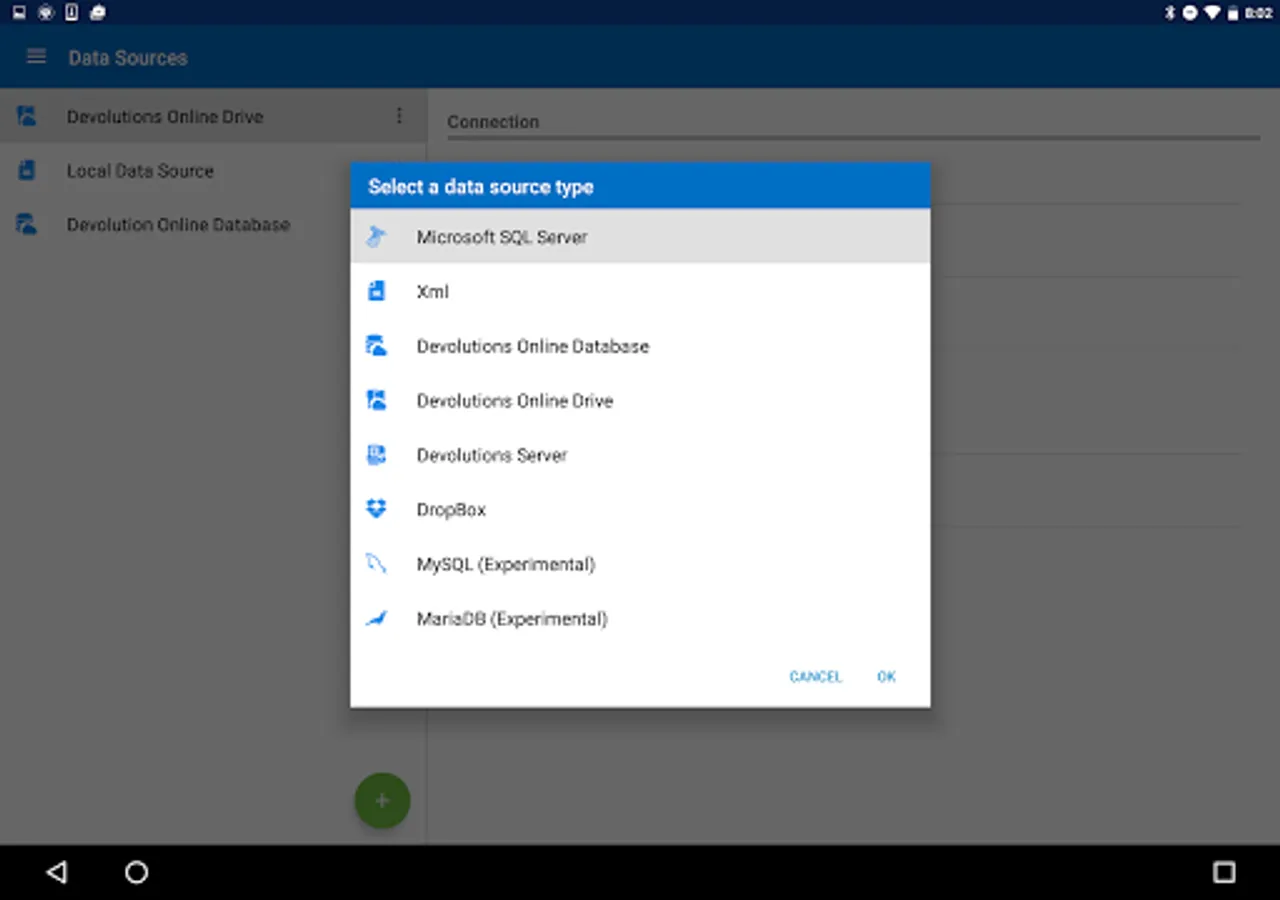Select Devolutions Server data source type
The width and height of the screenshot is (1280, 900).
[640, 455]
